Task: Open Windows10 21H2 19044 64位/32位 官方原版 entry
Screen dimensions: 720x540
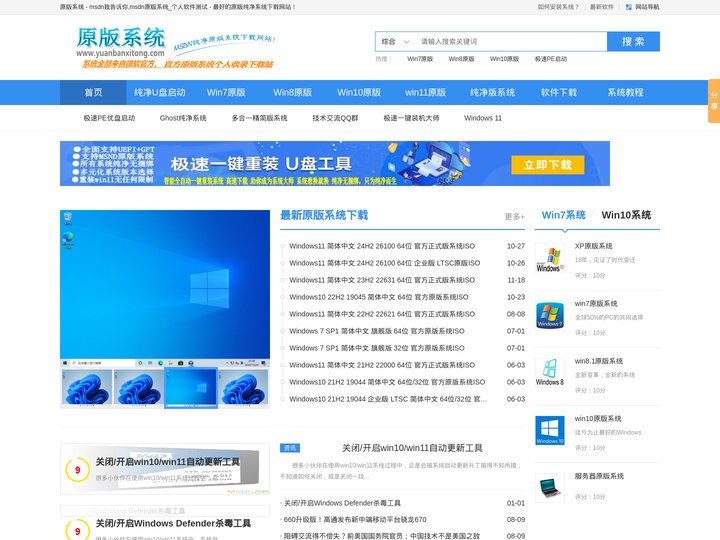Action: point(387,382)
